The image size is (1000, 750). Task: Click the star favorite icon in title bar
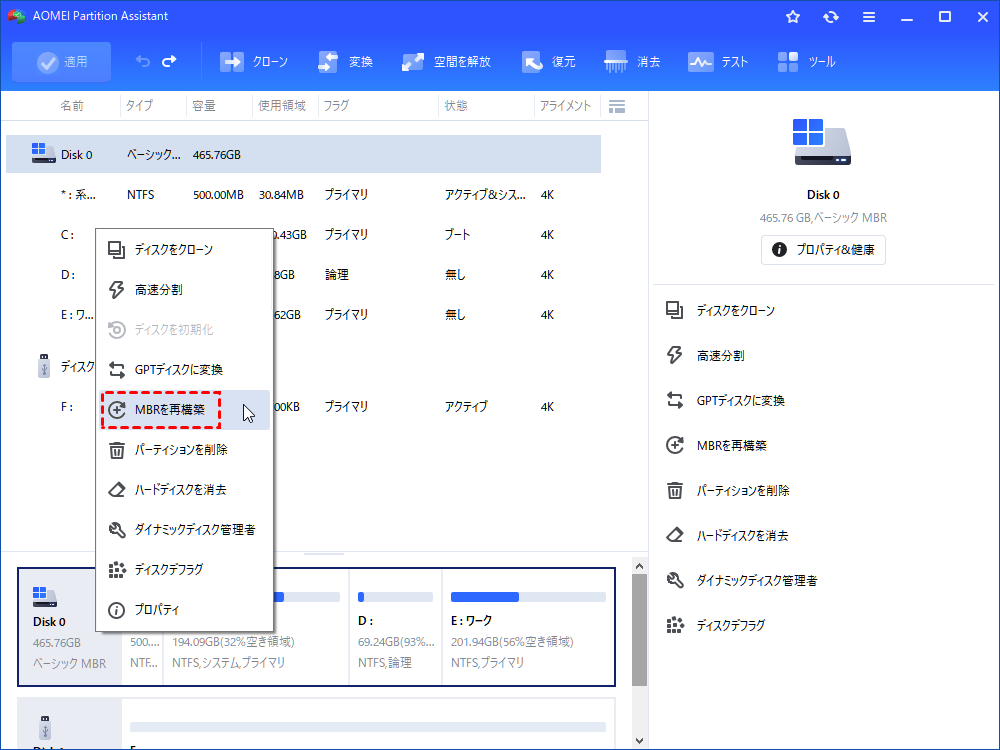coord(793,17)
